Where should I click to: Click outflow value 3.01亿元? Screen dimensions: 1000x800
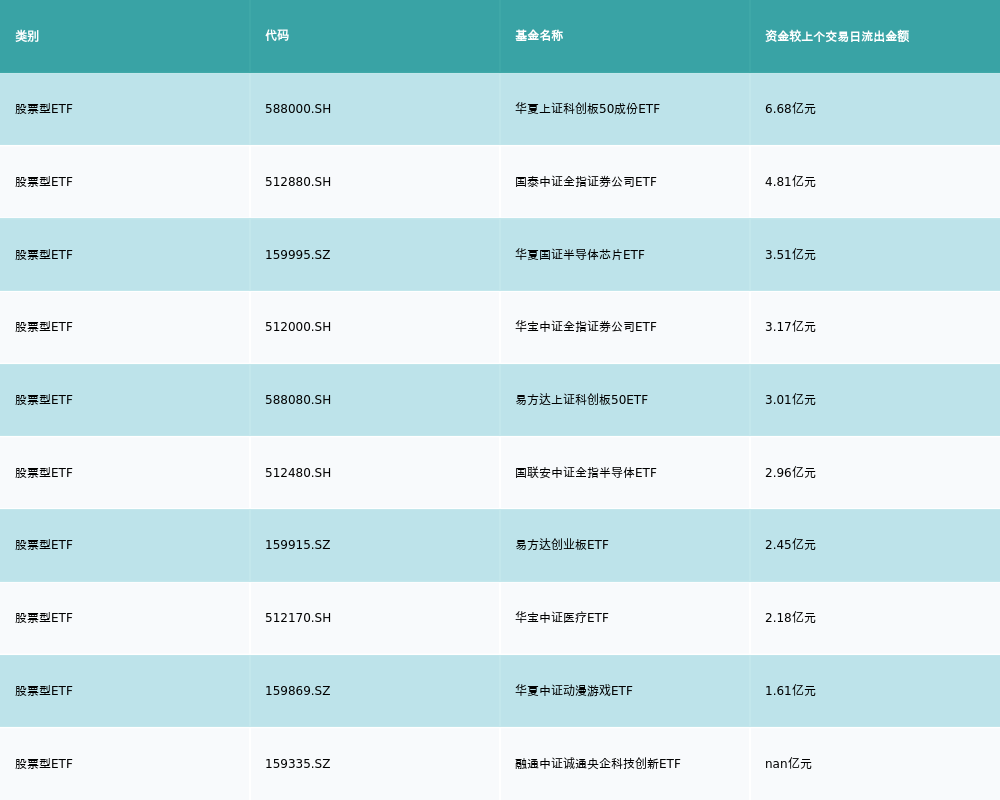tap(790, 400)
